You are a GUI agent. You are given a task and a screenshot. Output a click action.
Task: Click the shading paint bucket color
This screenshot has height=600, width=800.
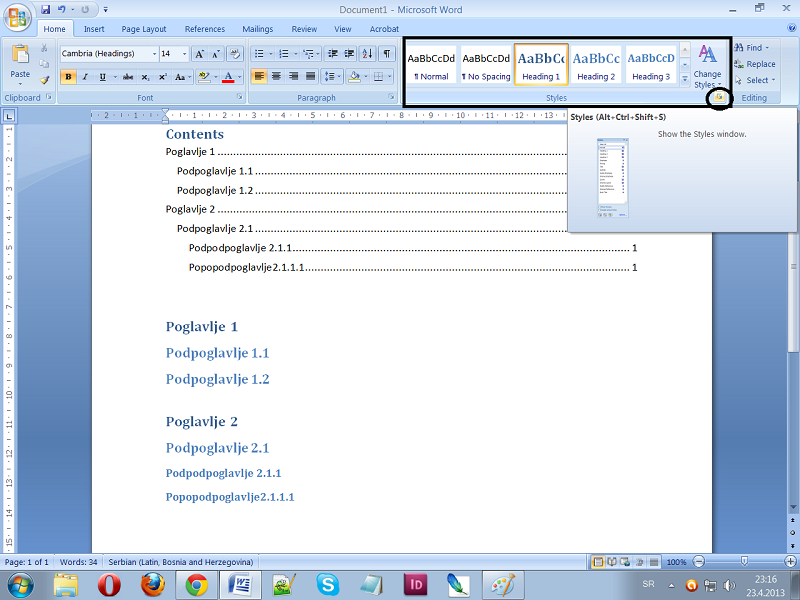tap(354, 77)
